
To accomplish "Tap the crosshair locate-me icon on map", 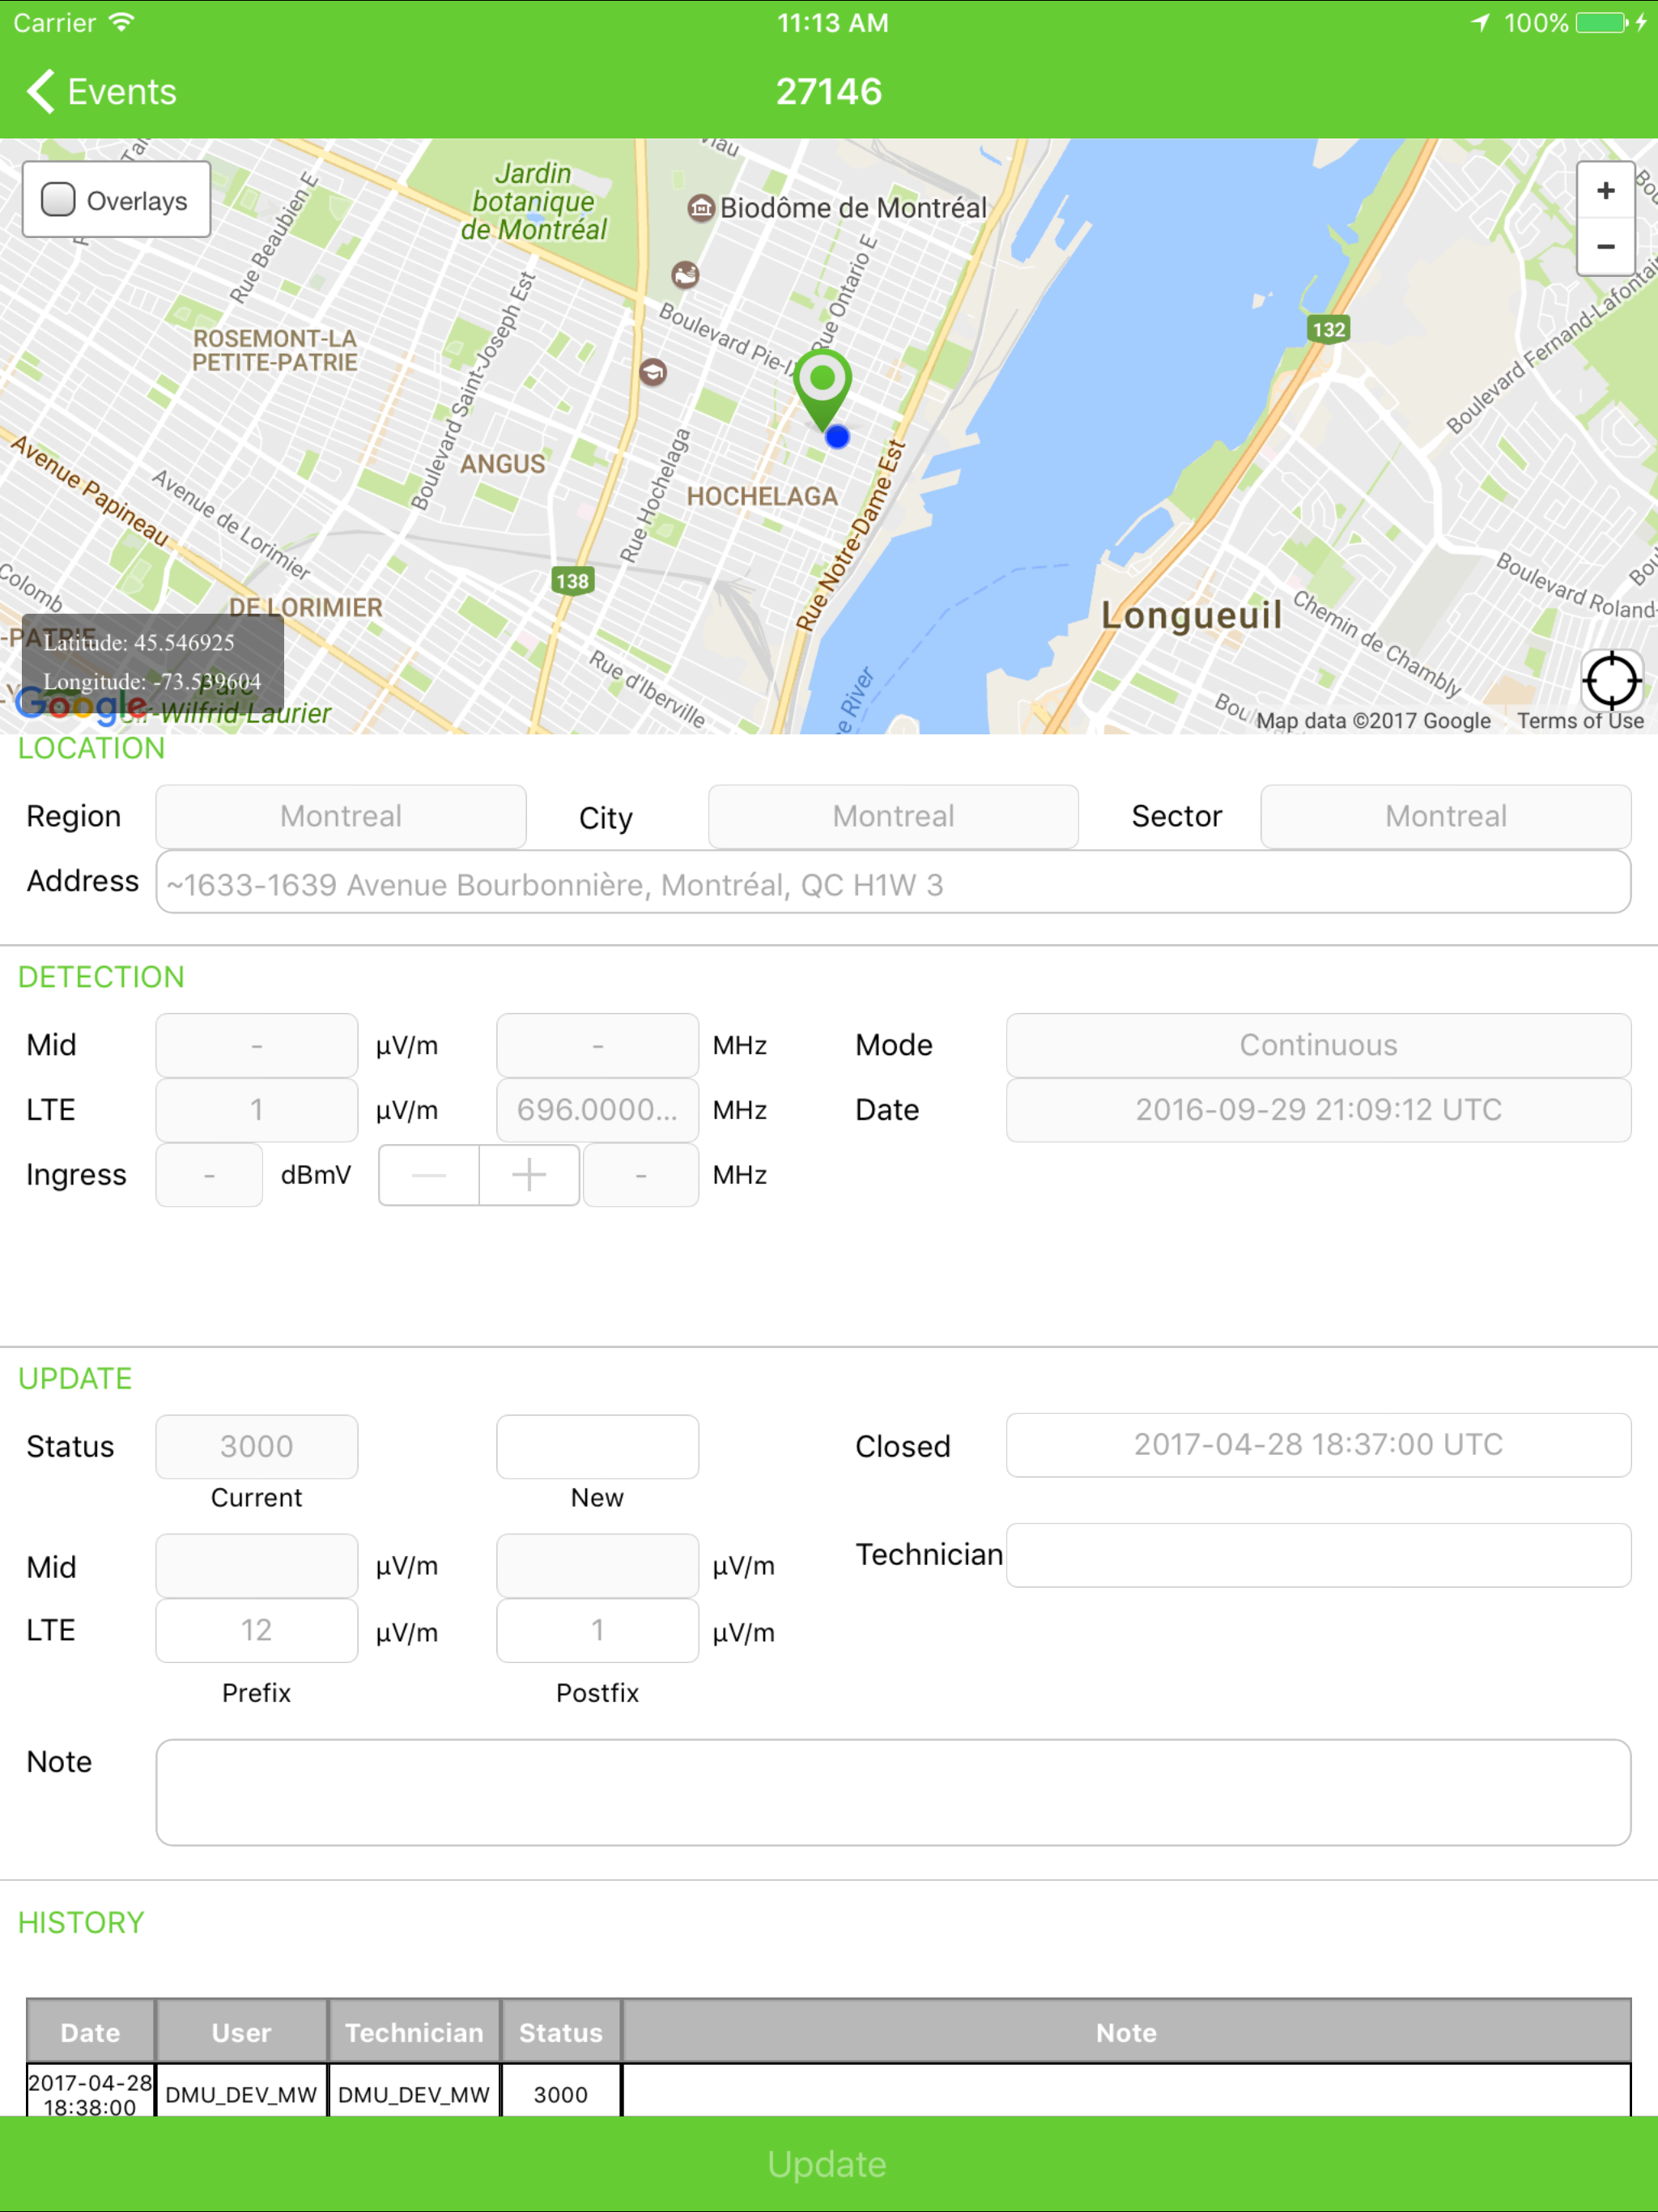I will pyautogui.click(x=1611, y=682).
